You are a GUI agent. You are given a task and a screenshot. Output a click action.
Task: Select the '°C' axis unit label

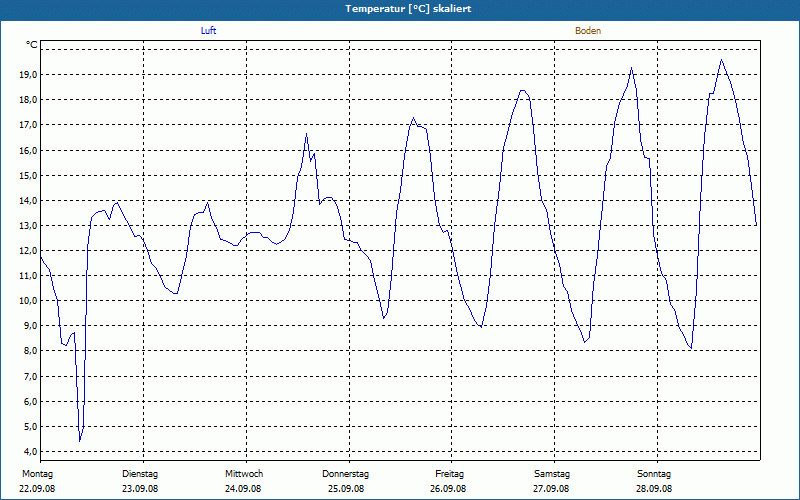[x=32, y=45]
